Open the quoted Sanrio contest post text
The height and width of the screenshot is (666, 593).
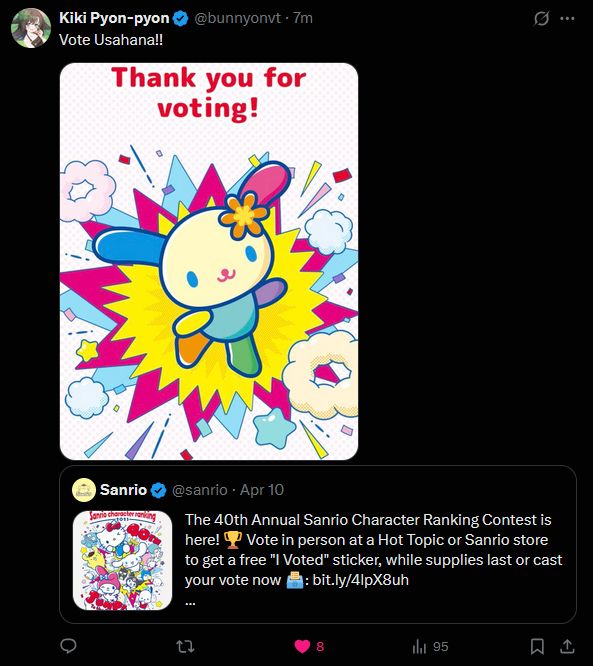tap(373, 550)
